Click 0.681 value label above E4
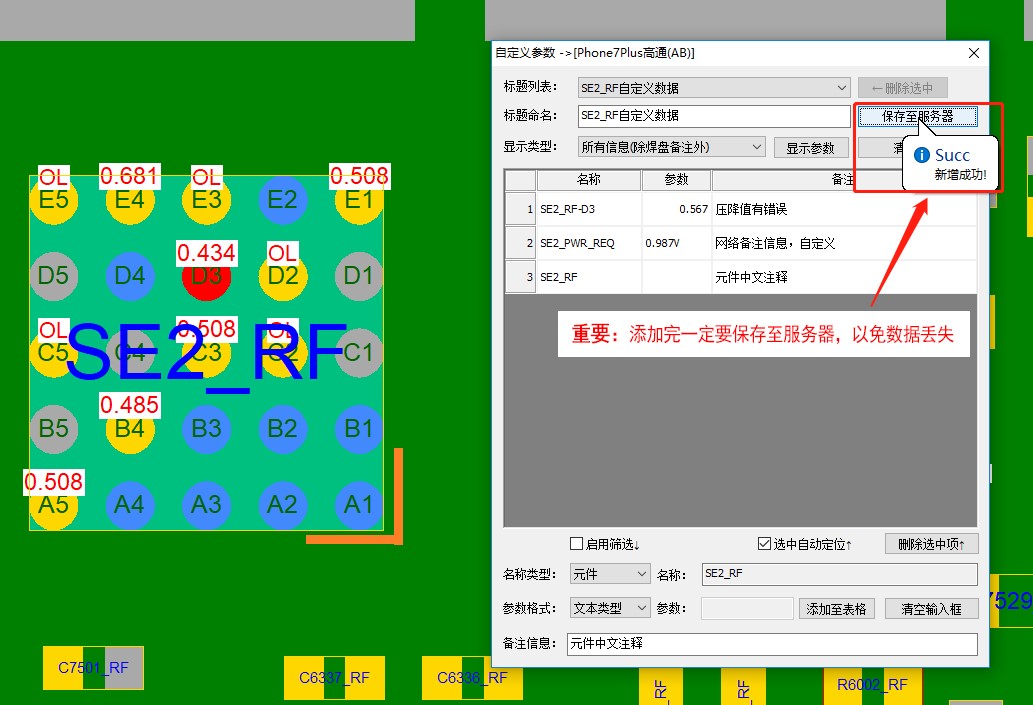Screen dimensions: 1033x705 click(129, 176)
